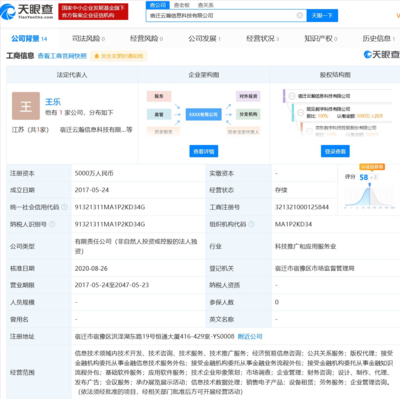400x399 pixels.
Task: Click the 分支机构 node in the structure diagram
Action: point(248,114)
